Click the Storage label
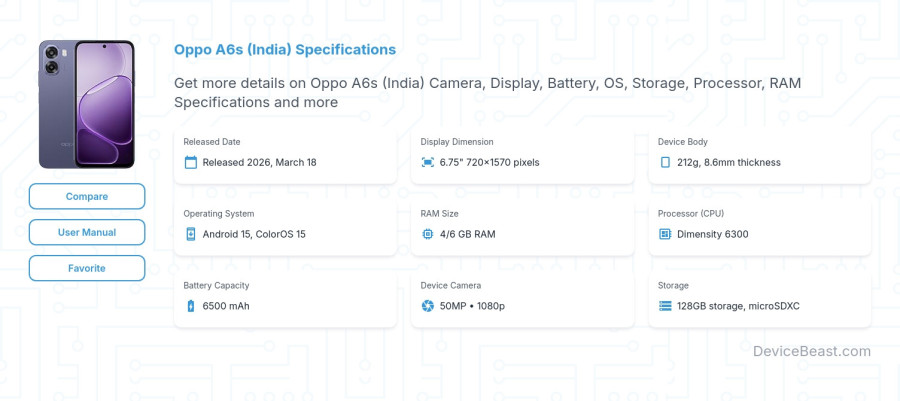Screen dimensions: 900x401 [673, 285]
